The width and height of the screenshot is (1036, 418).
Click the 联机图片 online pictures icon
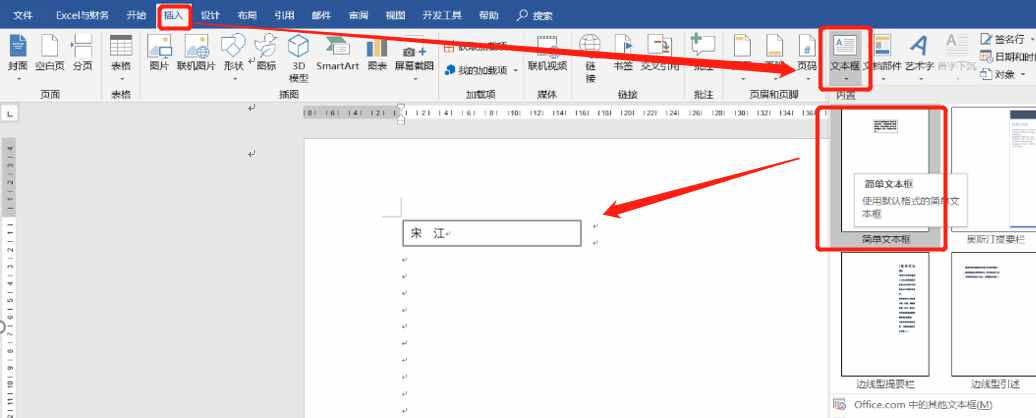pyautogui.click(x=196, y=46)
